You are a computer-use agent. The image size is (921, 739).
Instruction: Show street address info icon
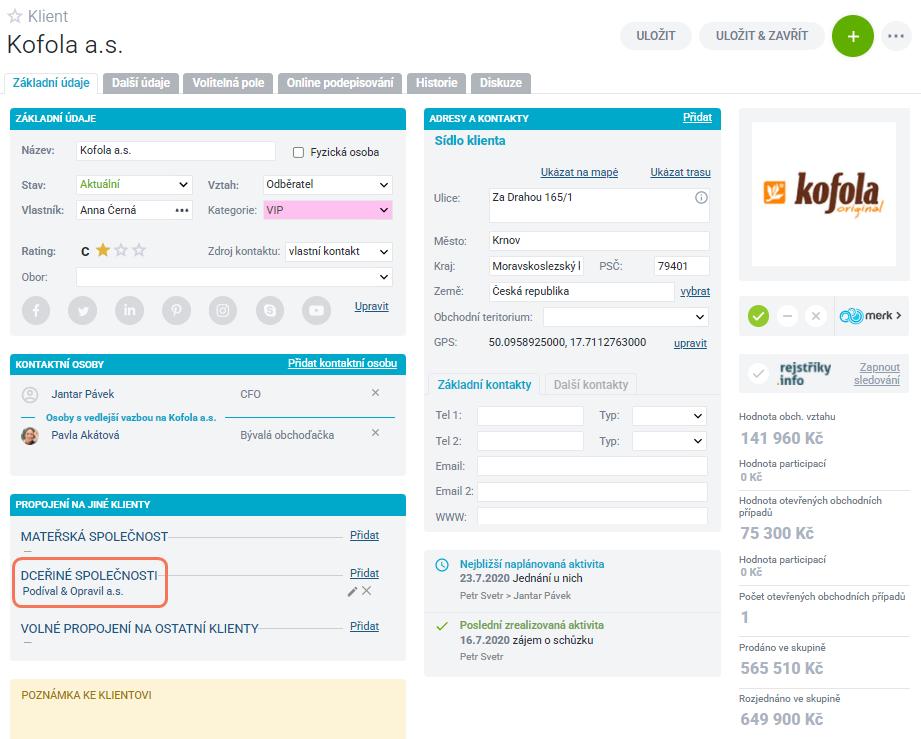click(701, 197)
